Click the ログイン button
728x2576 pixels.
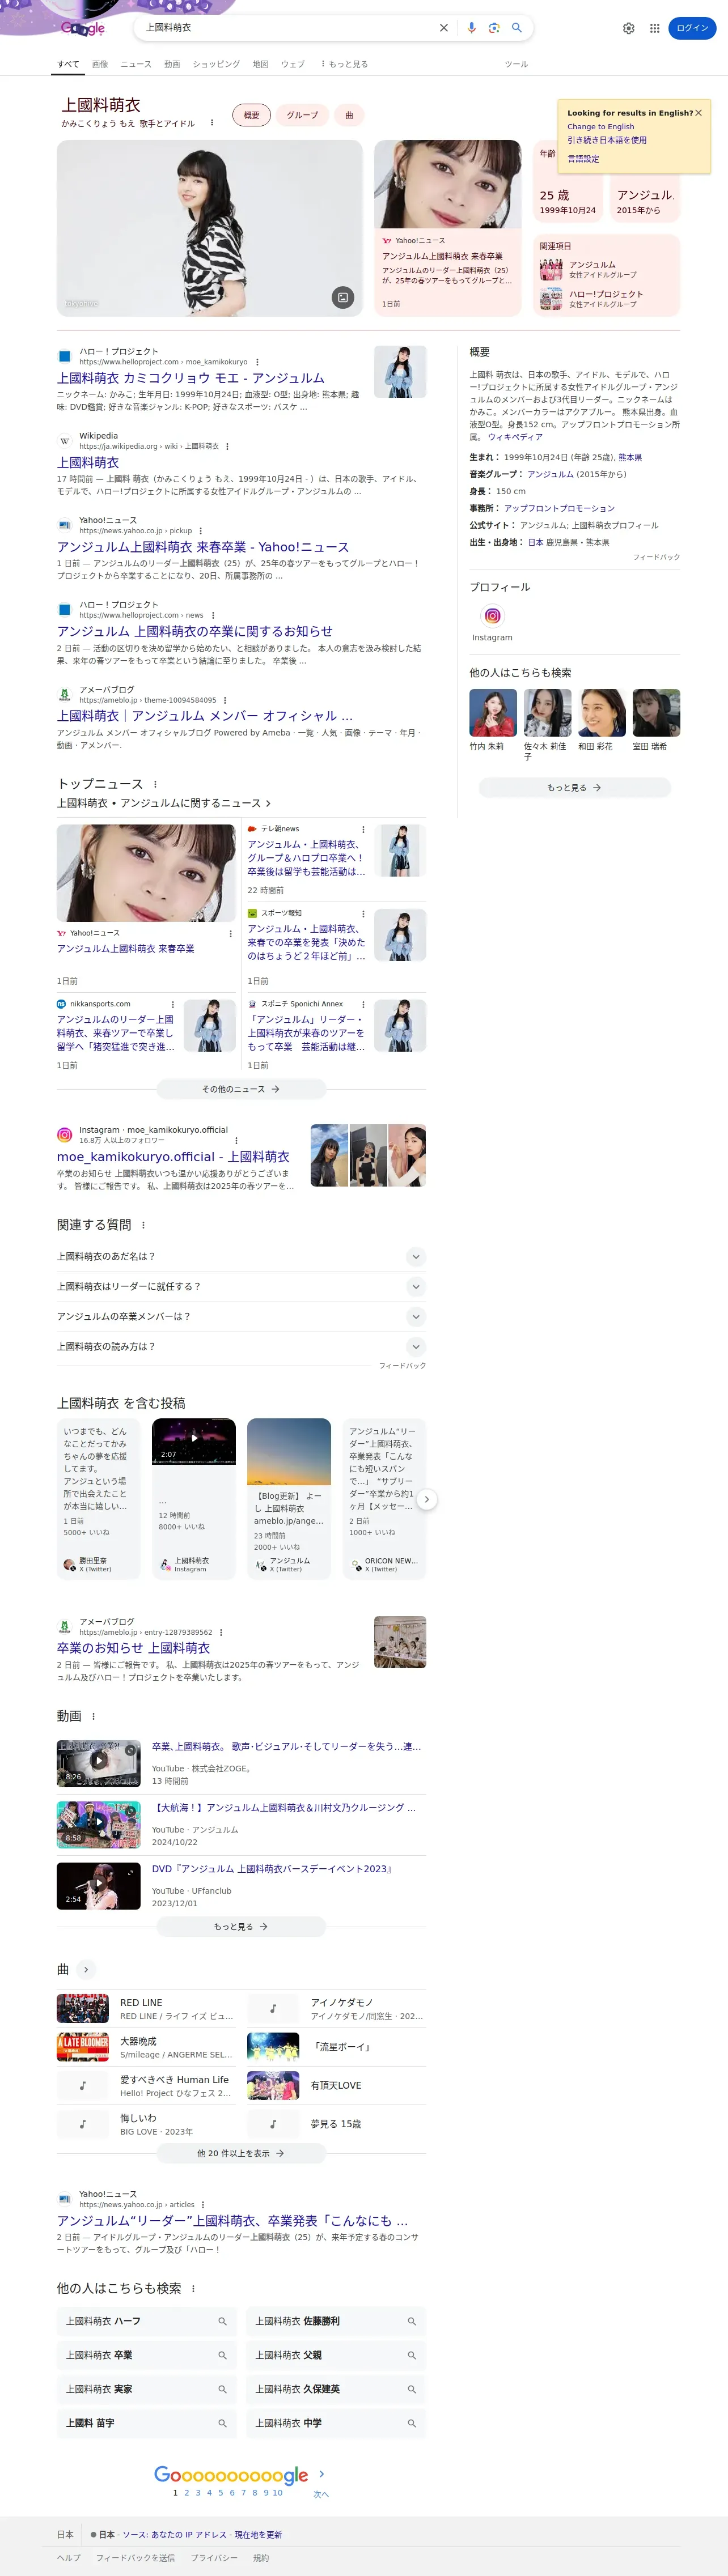(x=692, y=28)
